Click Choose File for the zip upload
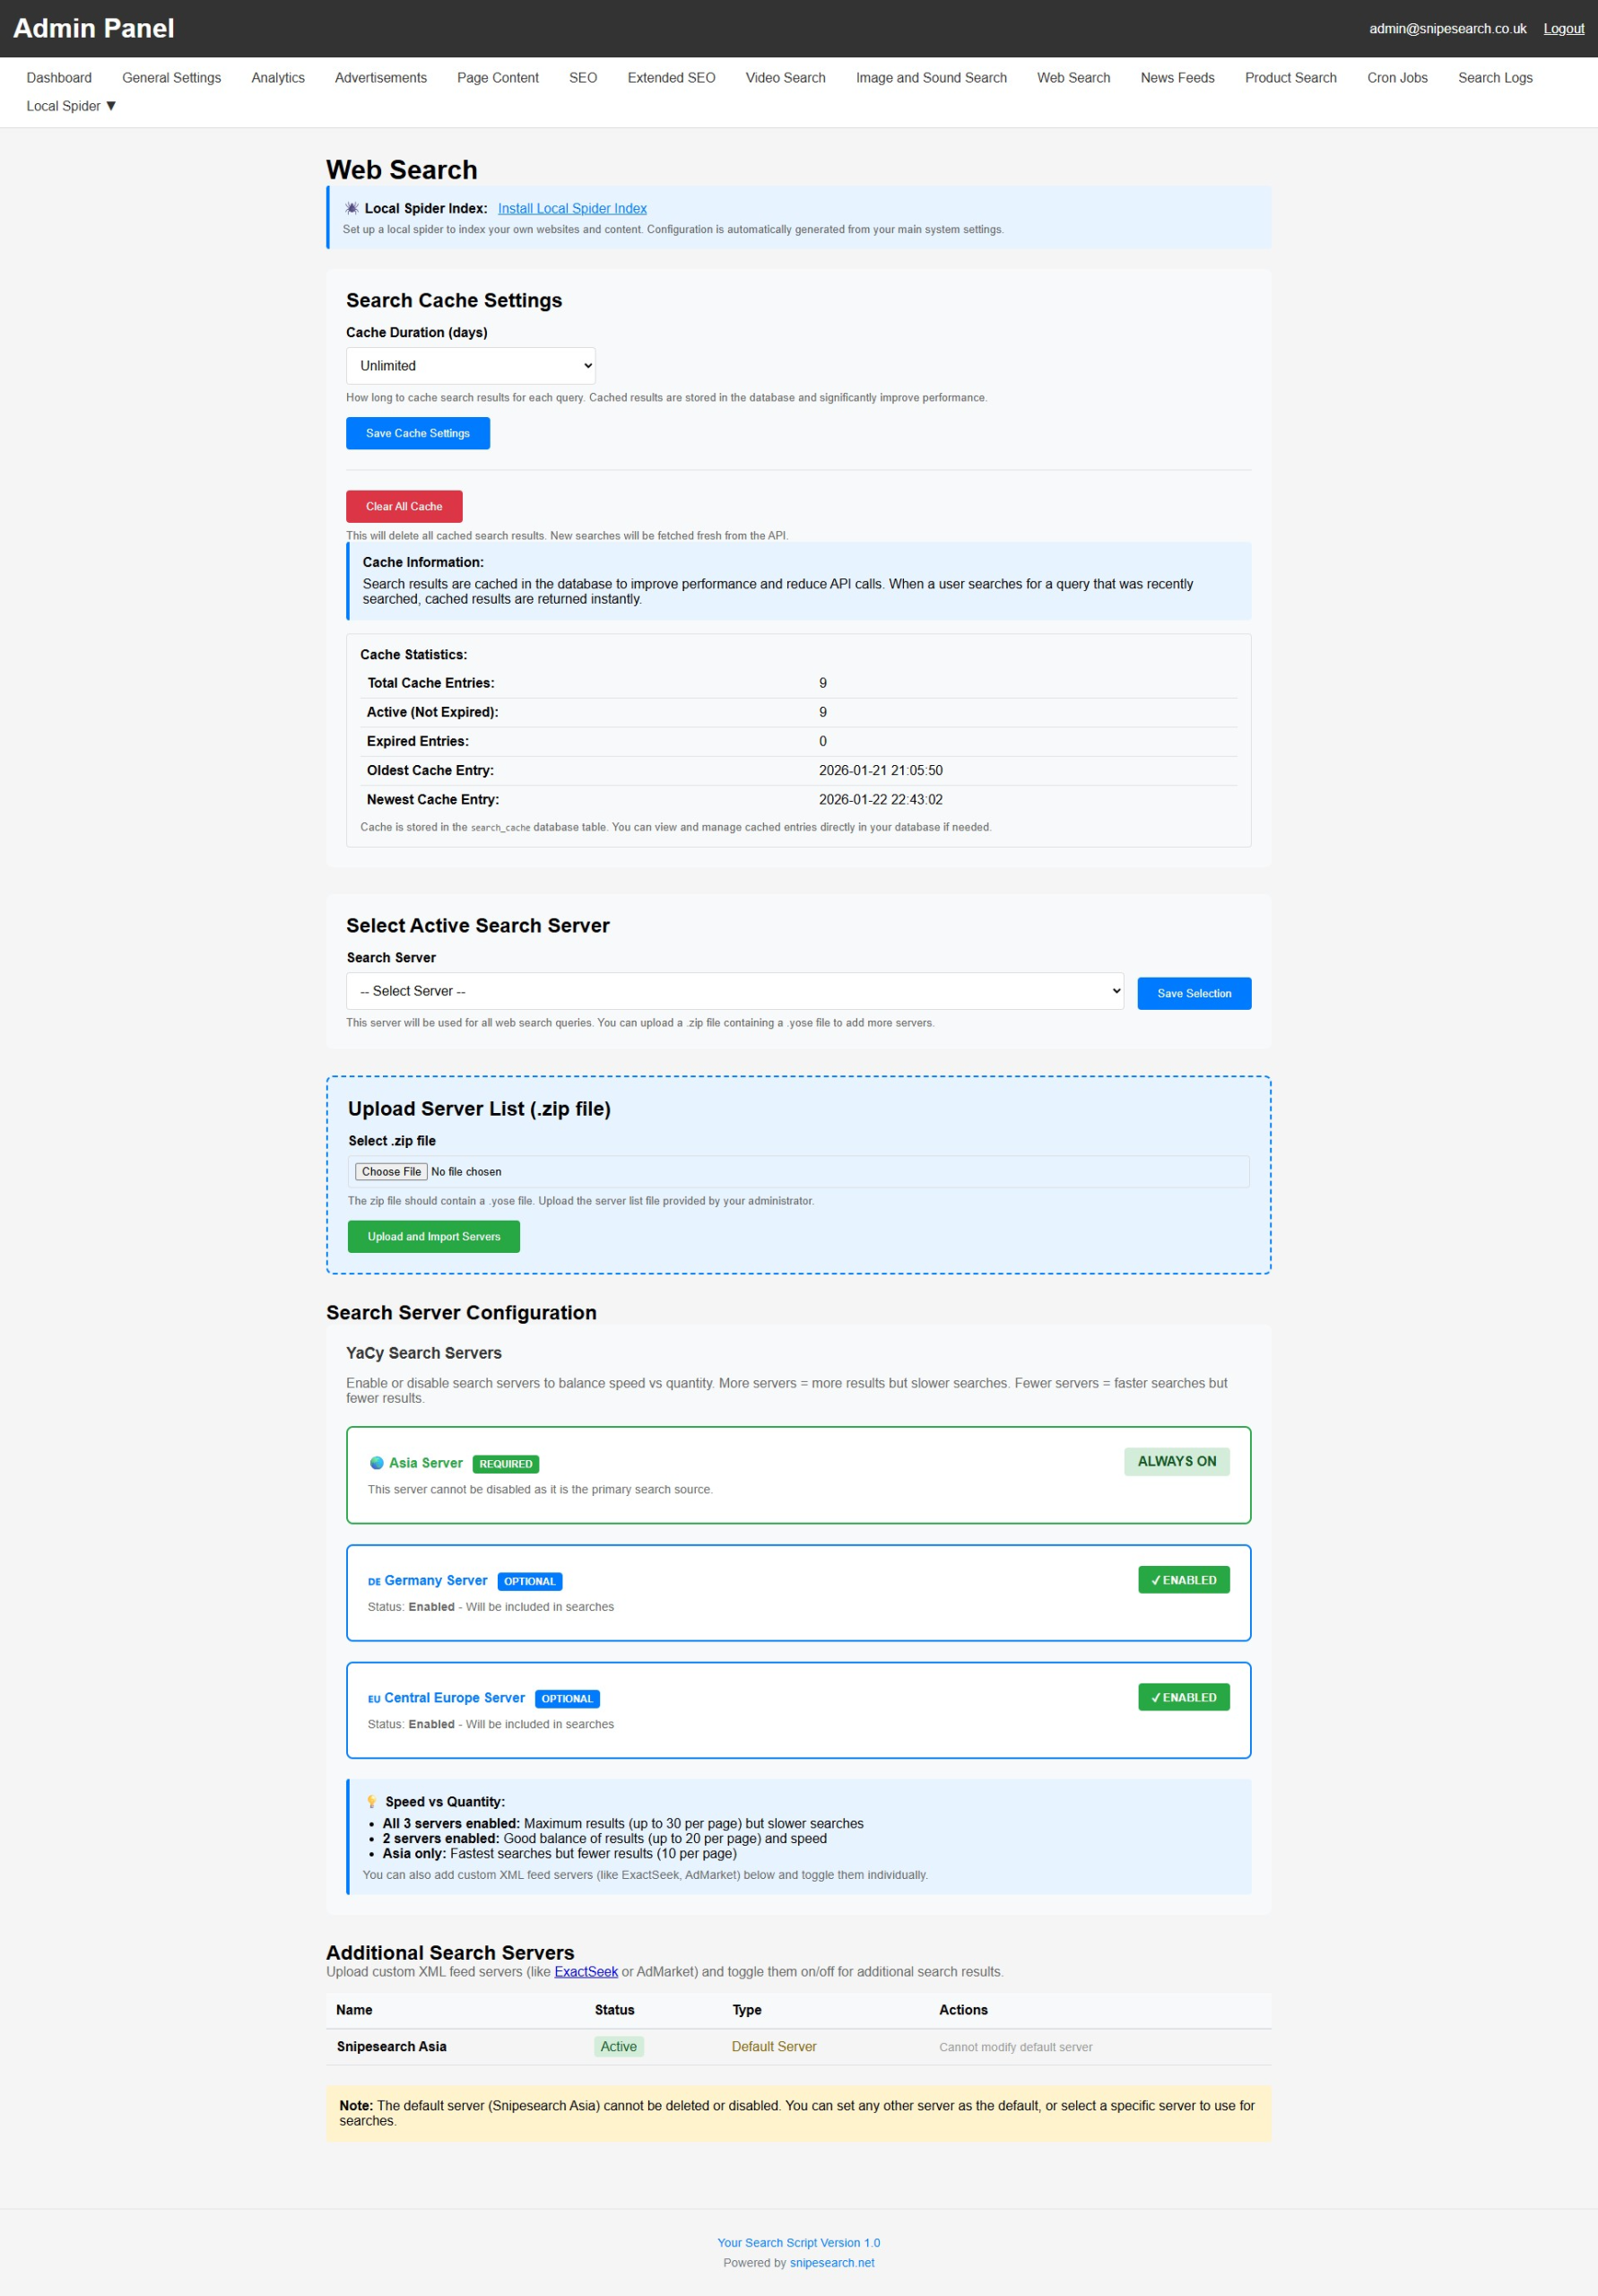This screenshot has width=1598, height=2296. click(x=391, y=1172)
